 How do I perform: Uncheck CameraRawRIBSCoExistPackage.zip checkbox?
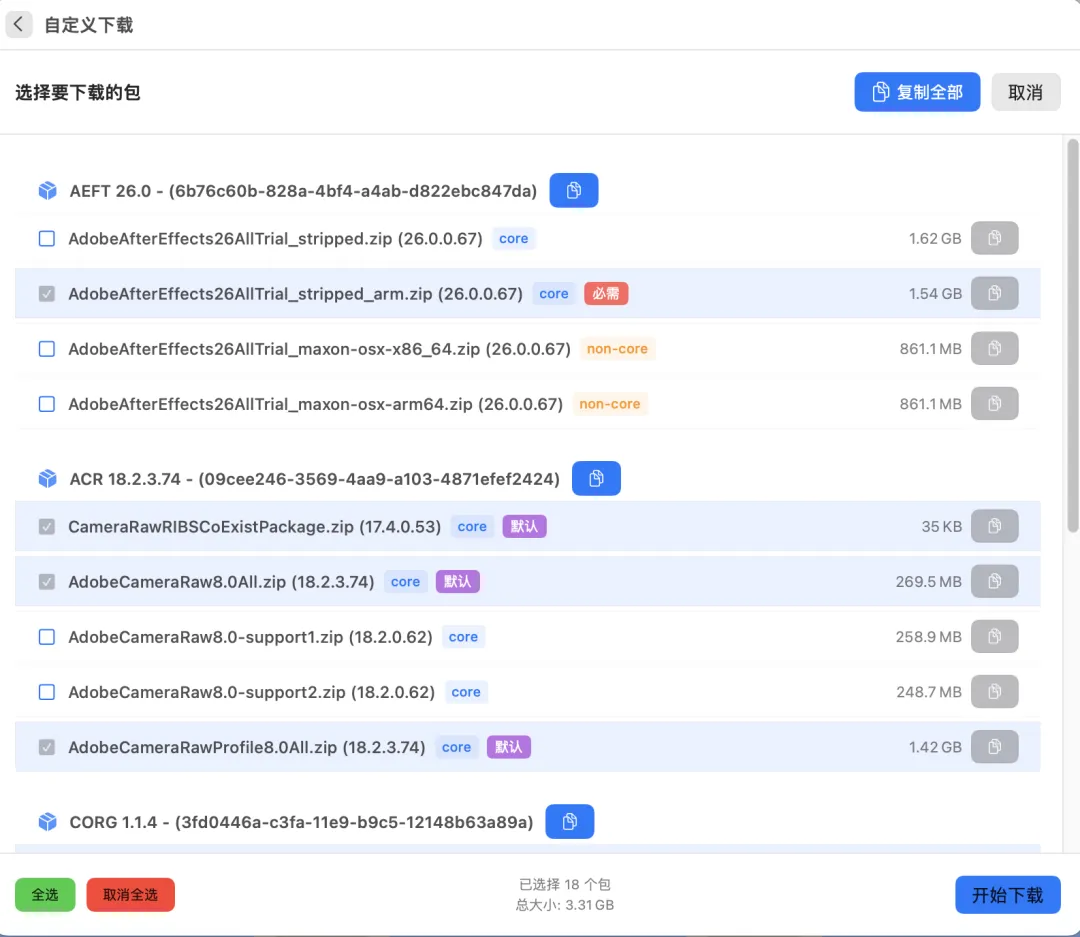(47, 526)
